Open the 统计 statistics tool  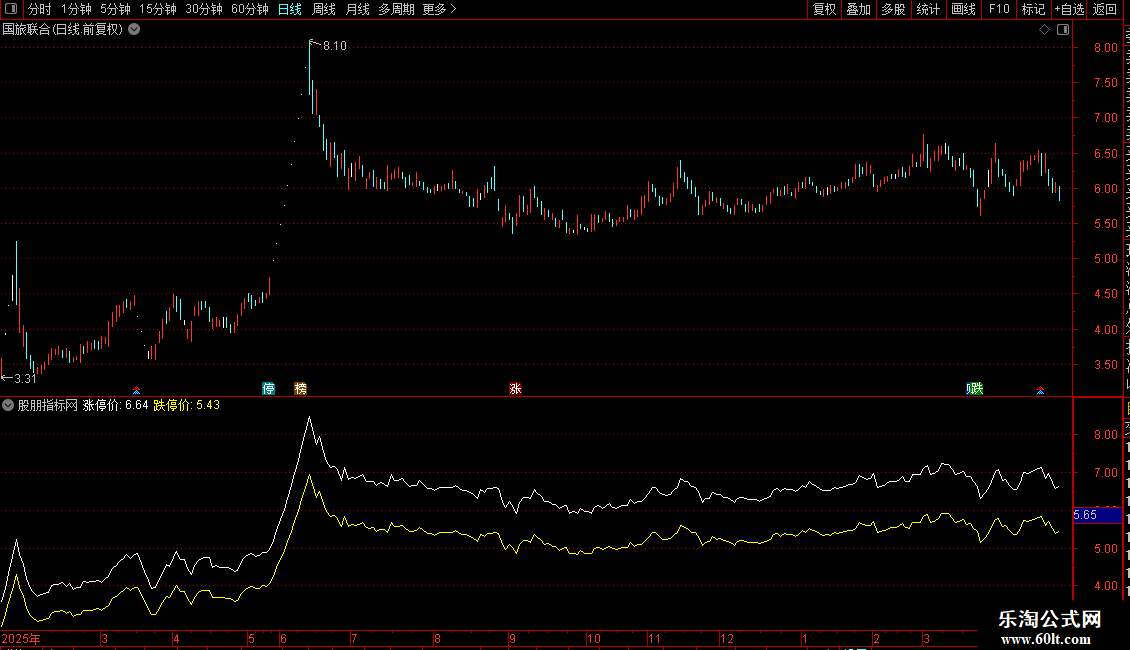tap(928, 9)
